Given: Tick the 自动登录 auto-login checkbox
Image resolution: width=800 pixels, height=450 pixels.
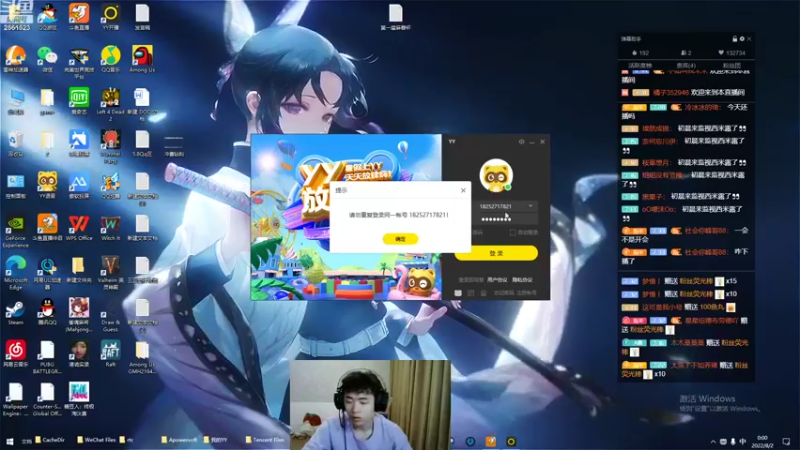Looking at the screenshot, I should [x=513, y=232].
